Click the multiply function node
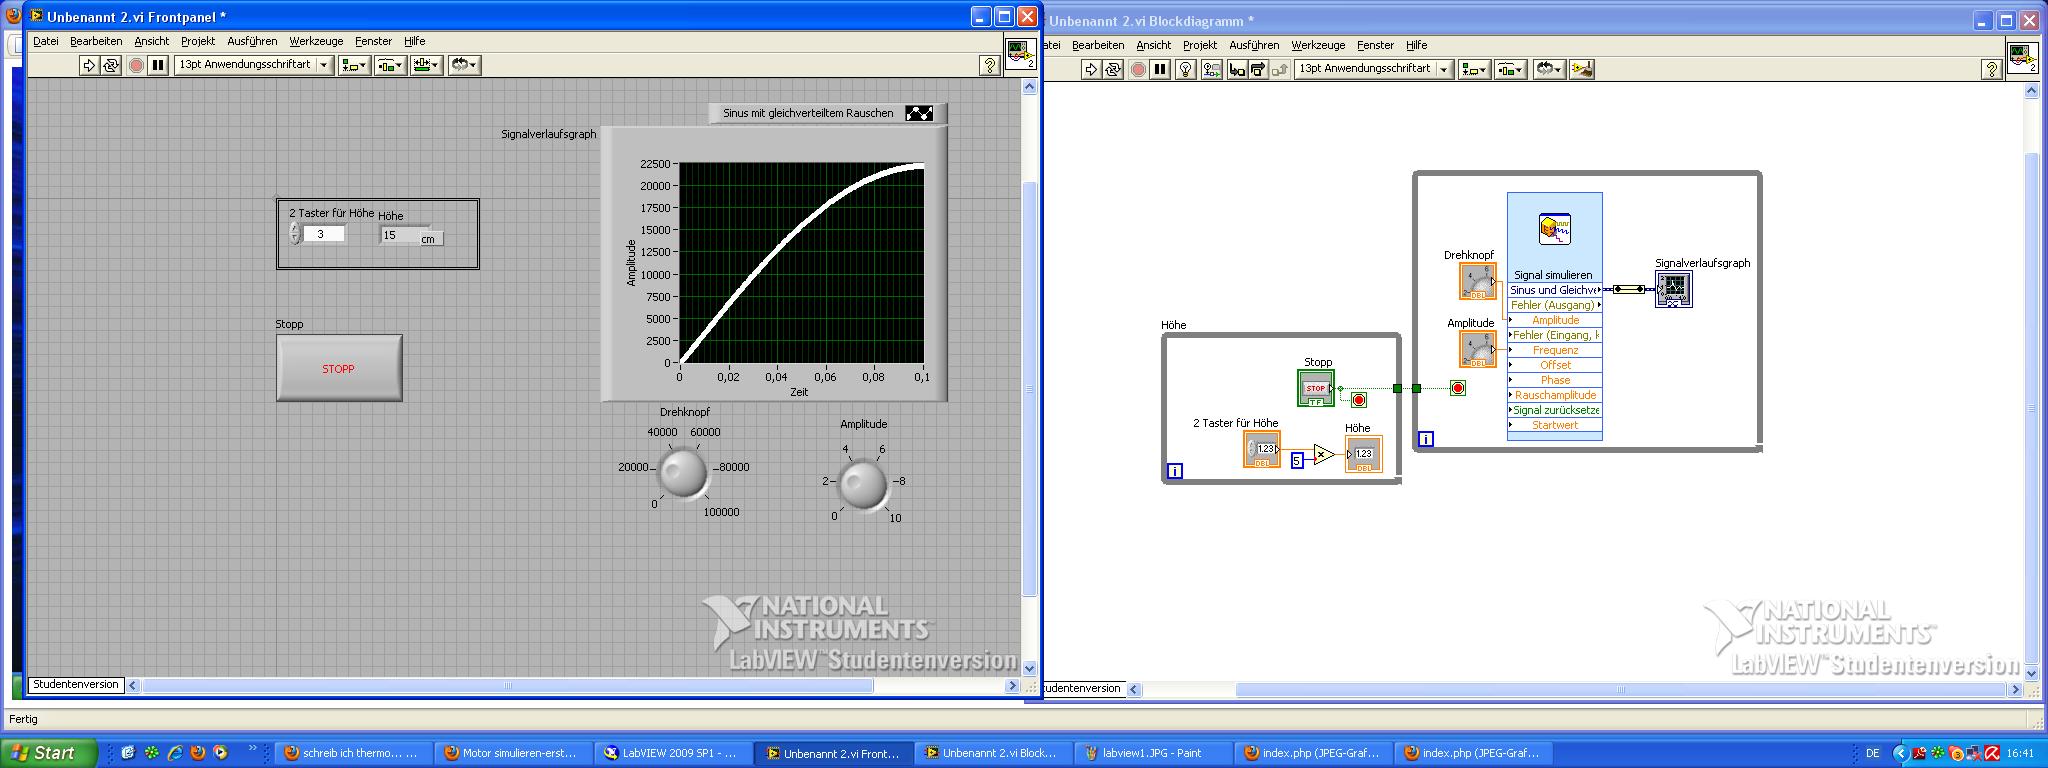This screenshot has height=768, width=2048. 1324,455
